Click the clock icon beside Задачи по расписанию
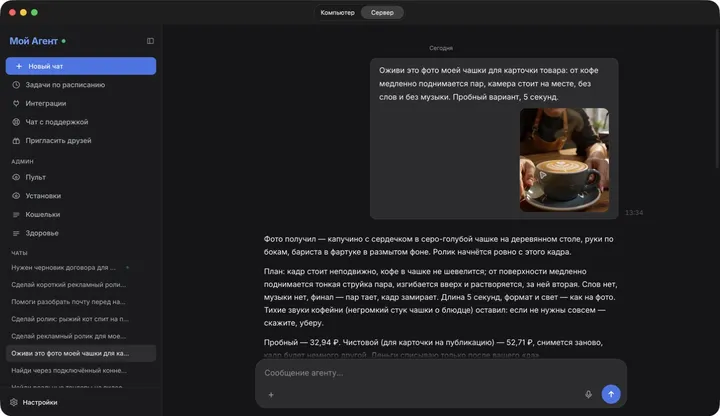720x416 pixels. (16, 85)
